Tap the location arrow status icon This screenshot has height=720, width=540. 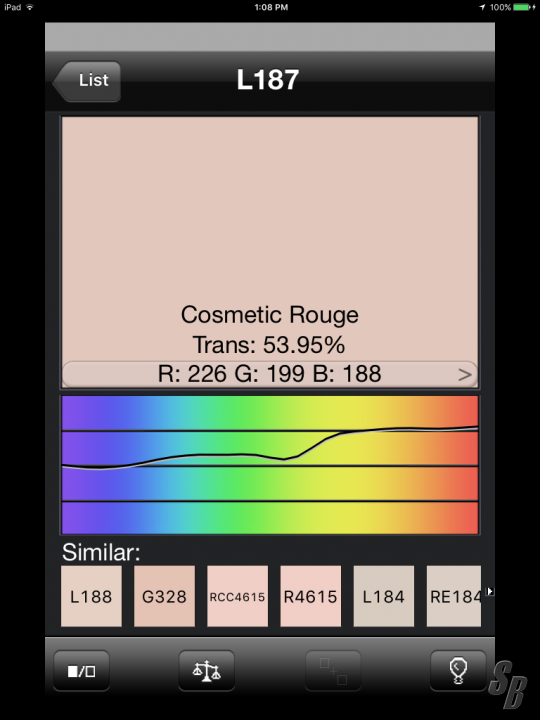(x=482, y=7)
